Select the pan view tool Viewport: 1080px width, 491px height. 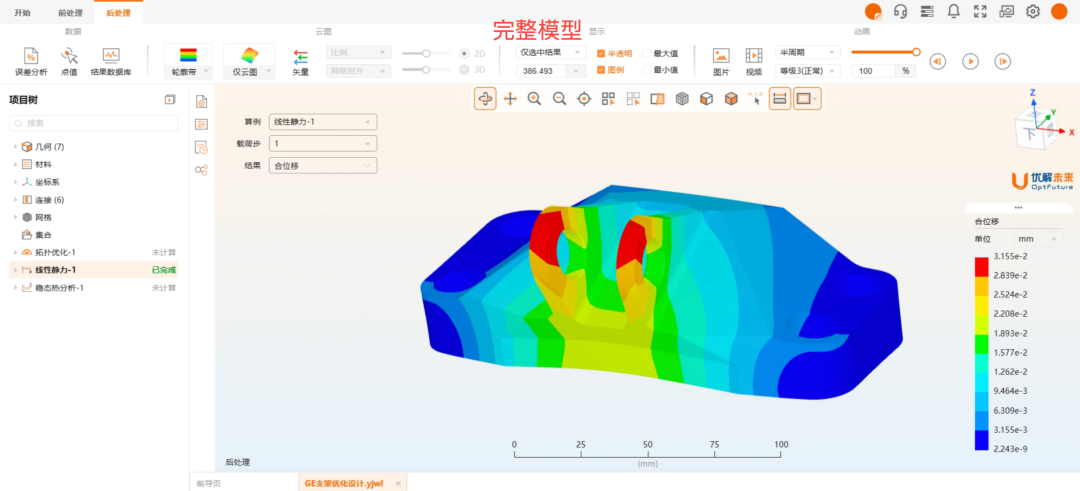point(510,98)
